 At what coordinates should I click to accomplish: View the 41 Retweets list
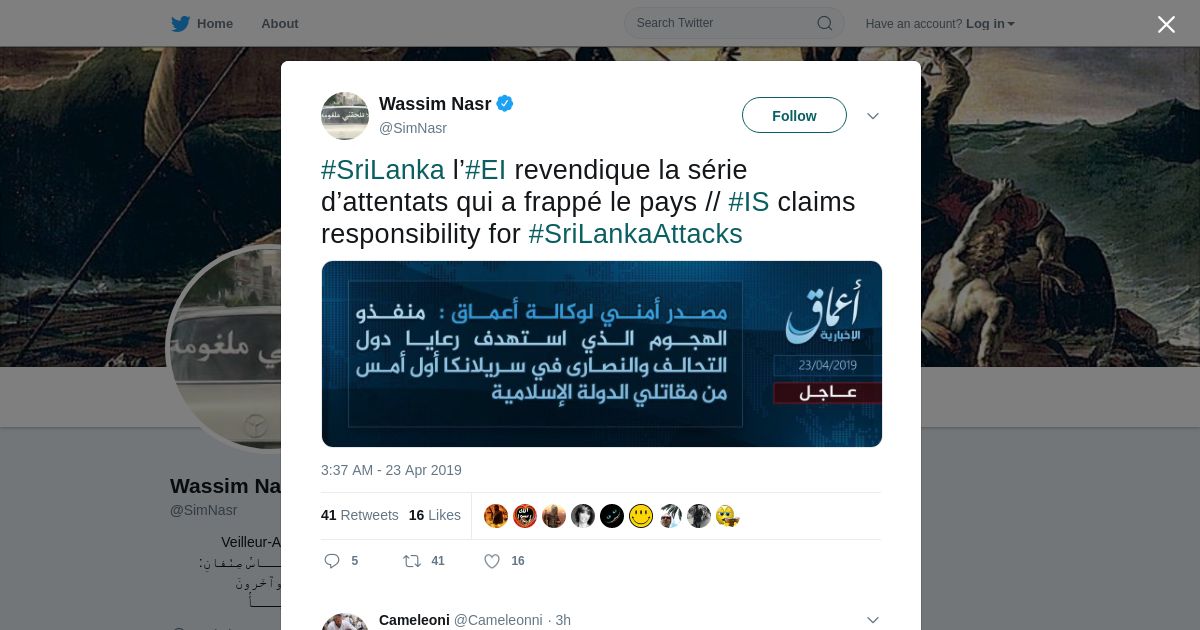pos(360,515)
